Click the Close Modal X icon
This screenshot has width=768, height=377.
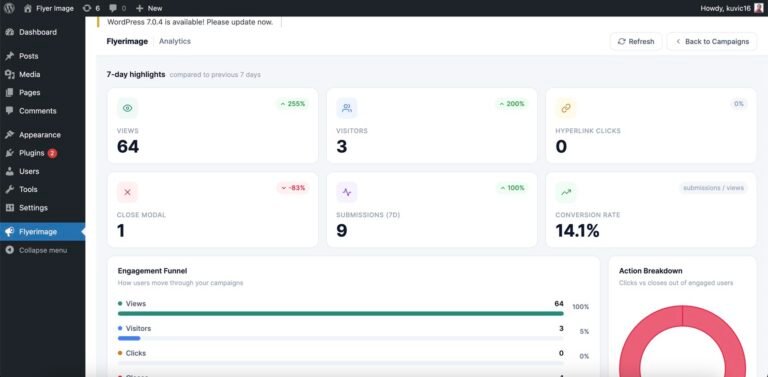(x=127, y=192)
